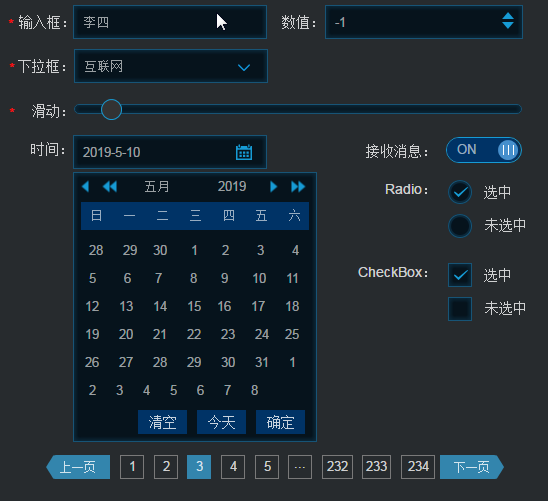Open the 五月 month selector in calendar
The width and height of the screenshot is (548, 501).
157,187
